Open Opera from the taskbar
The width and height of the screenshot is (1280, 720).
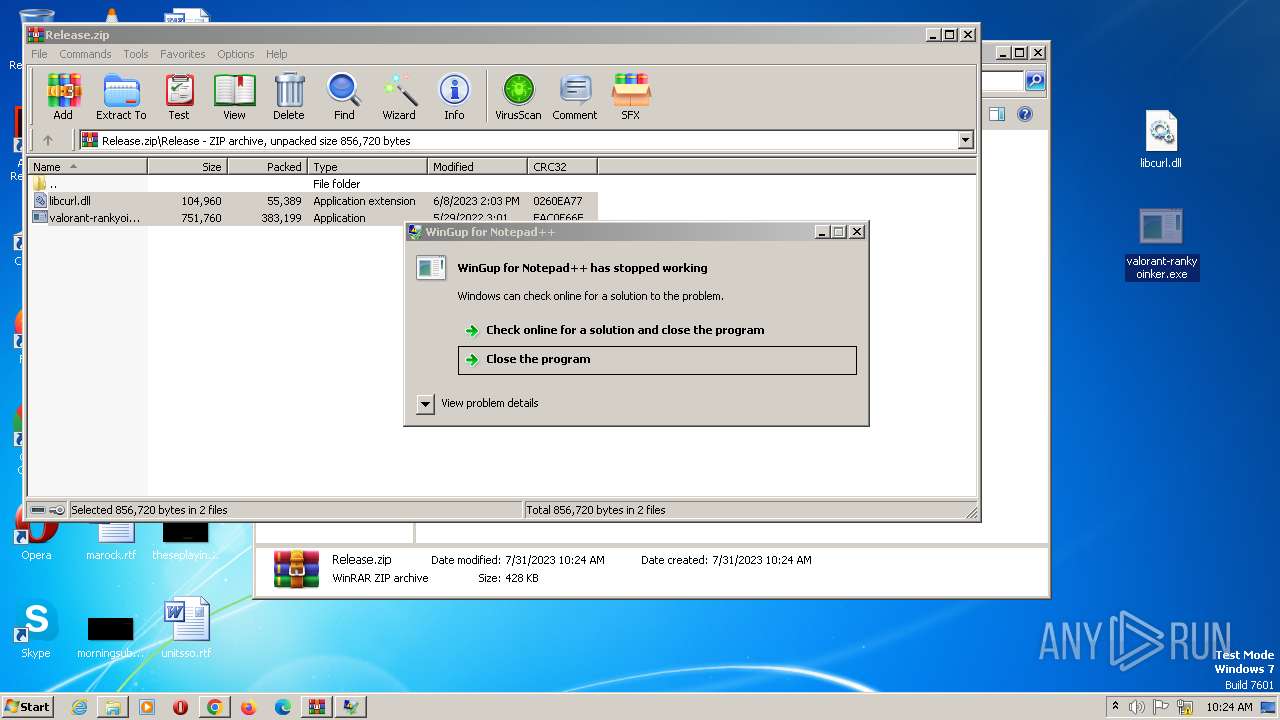(180, 707)
